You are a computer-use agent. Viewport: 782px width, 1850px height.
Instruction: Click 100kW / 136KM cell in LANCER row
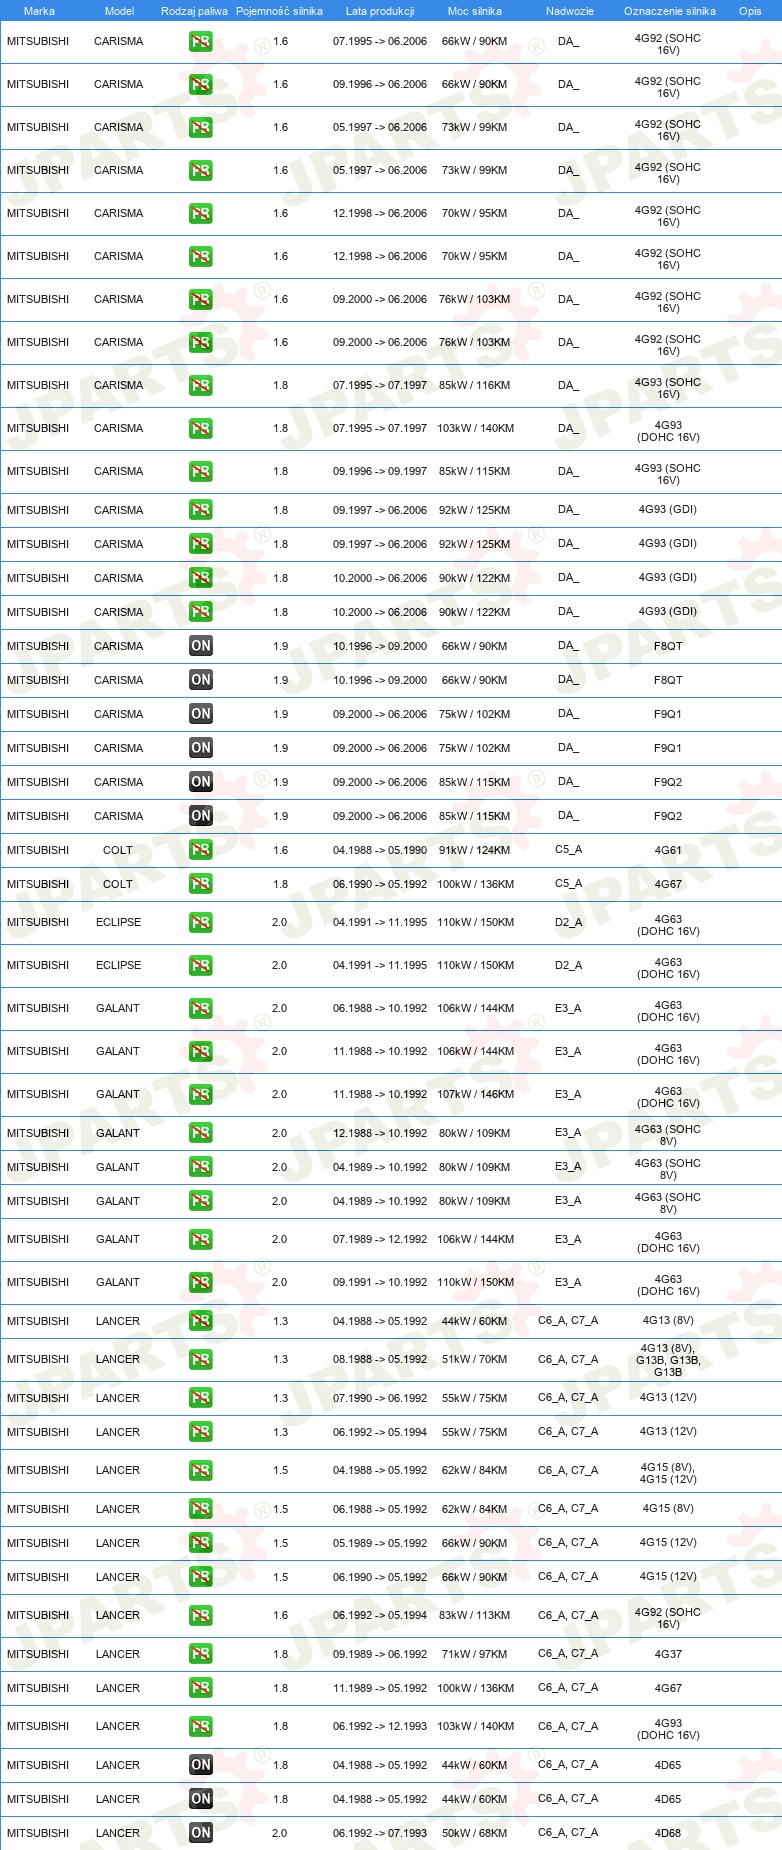pos(475,1688)
